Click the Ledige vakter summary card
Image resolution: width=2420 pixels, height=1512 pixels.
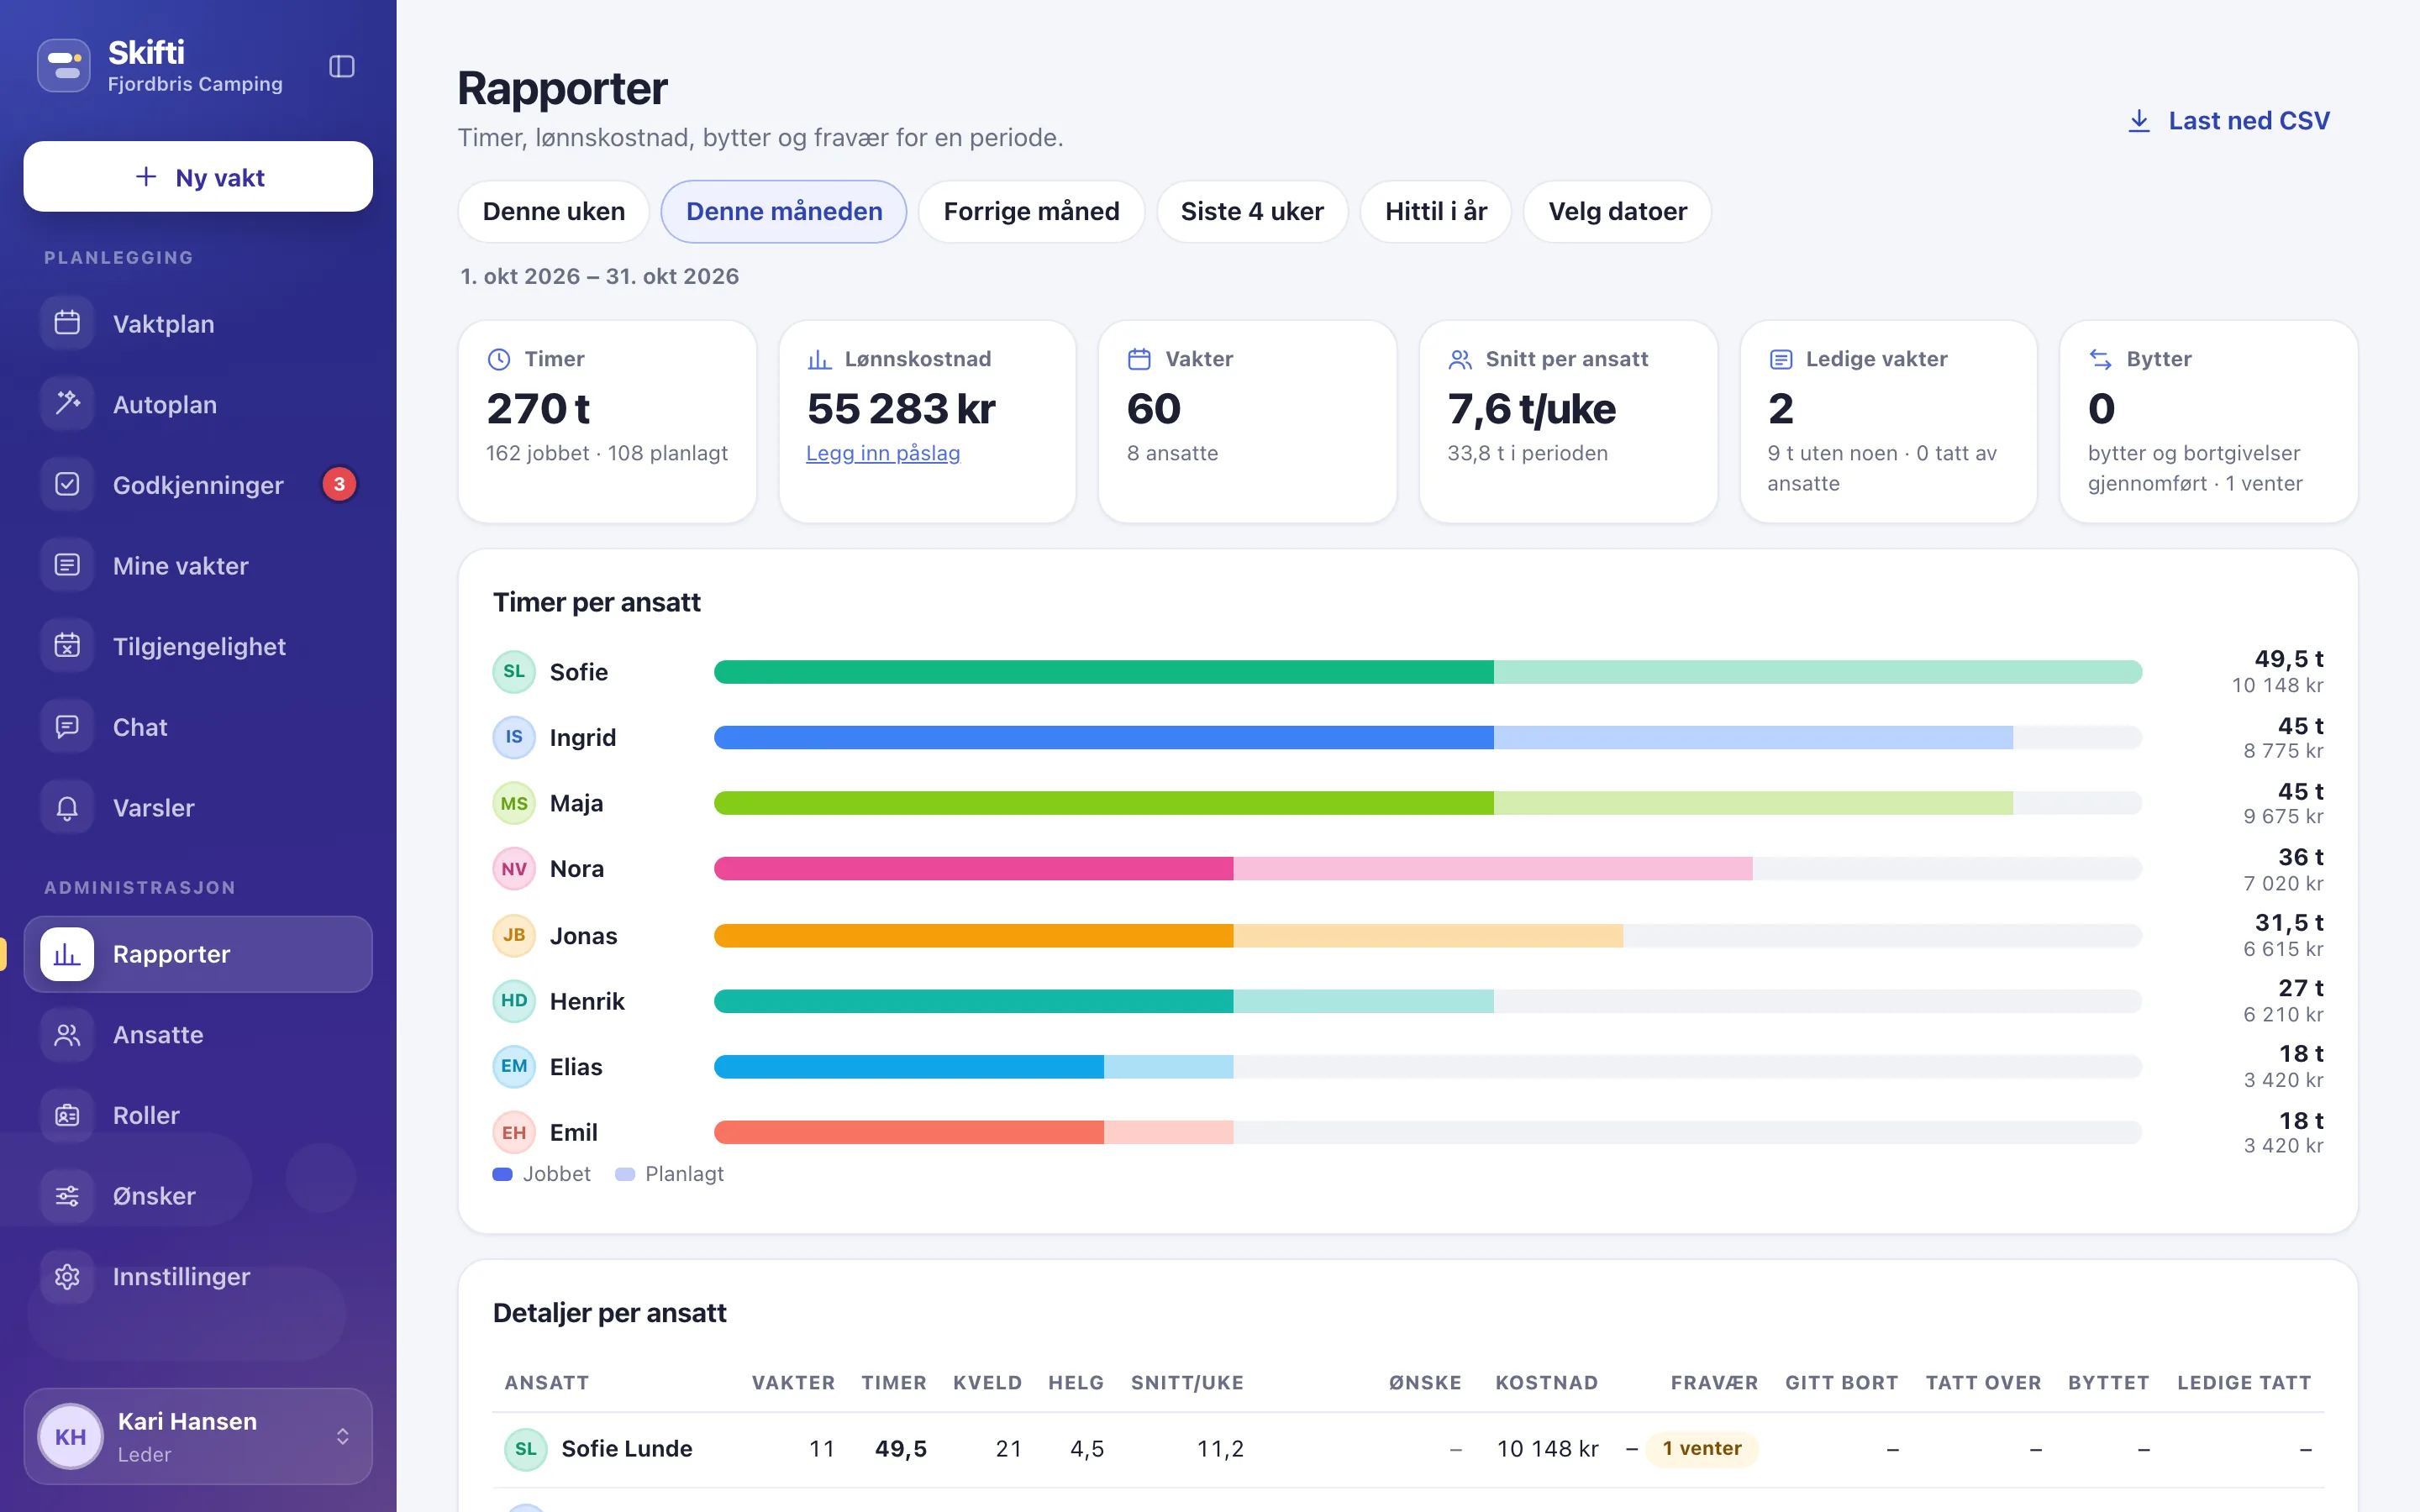(1888, 421)
